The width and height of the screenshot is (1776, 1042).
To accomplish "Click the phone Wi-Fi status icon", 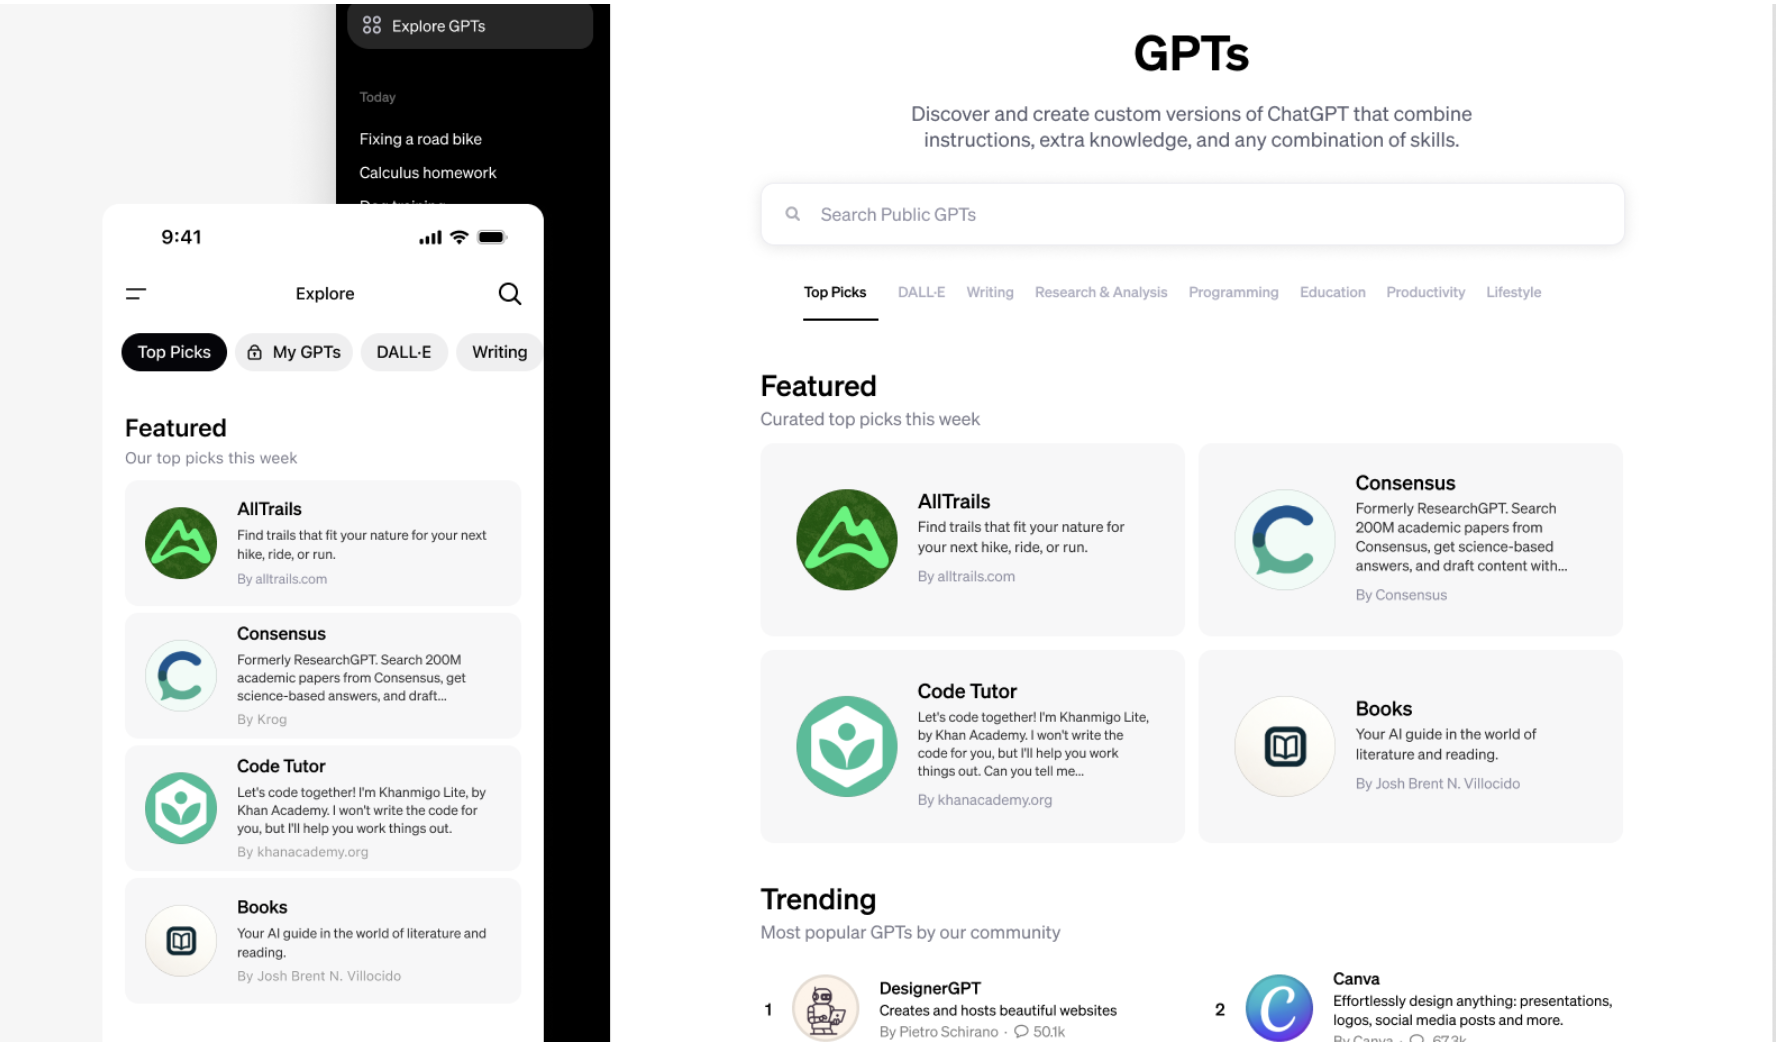I will click(459, 237).
